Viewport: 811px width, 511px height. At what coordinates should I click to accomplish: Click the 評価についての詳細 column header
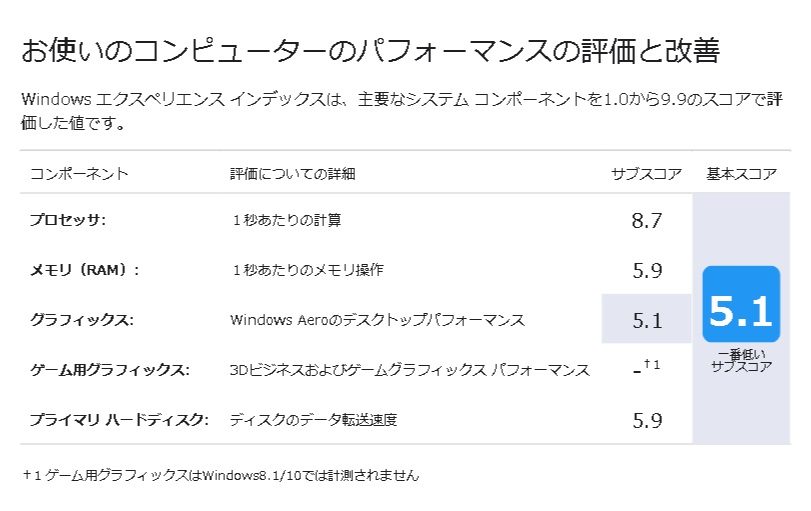pyautogui.click(x=292, y=174)
